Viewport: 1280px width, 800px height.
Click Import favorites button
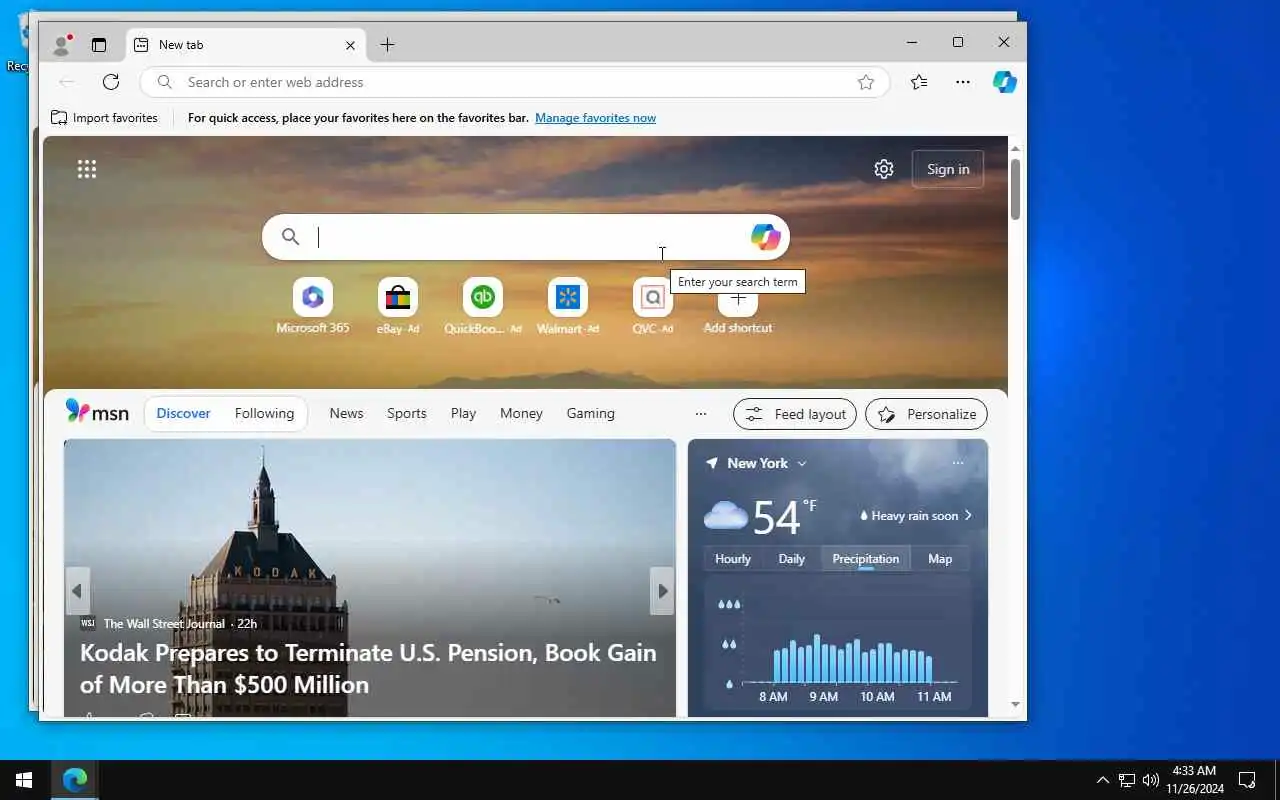point(104,118)
